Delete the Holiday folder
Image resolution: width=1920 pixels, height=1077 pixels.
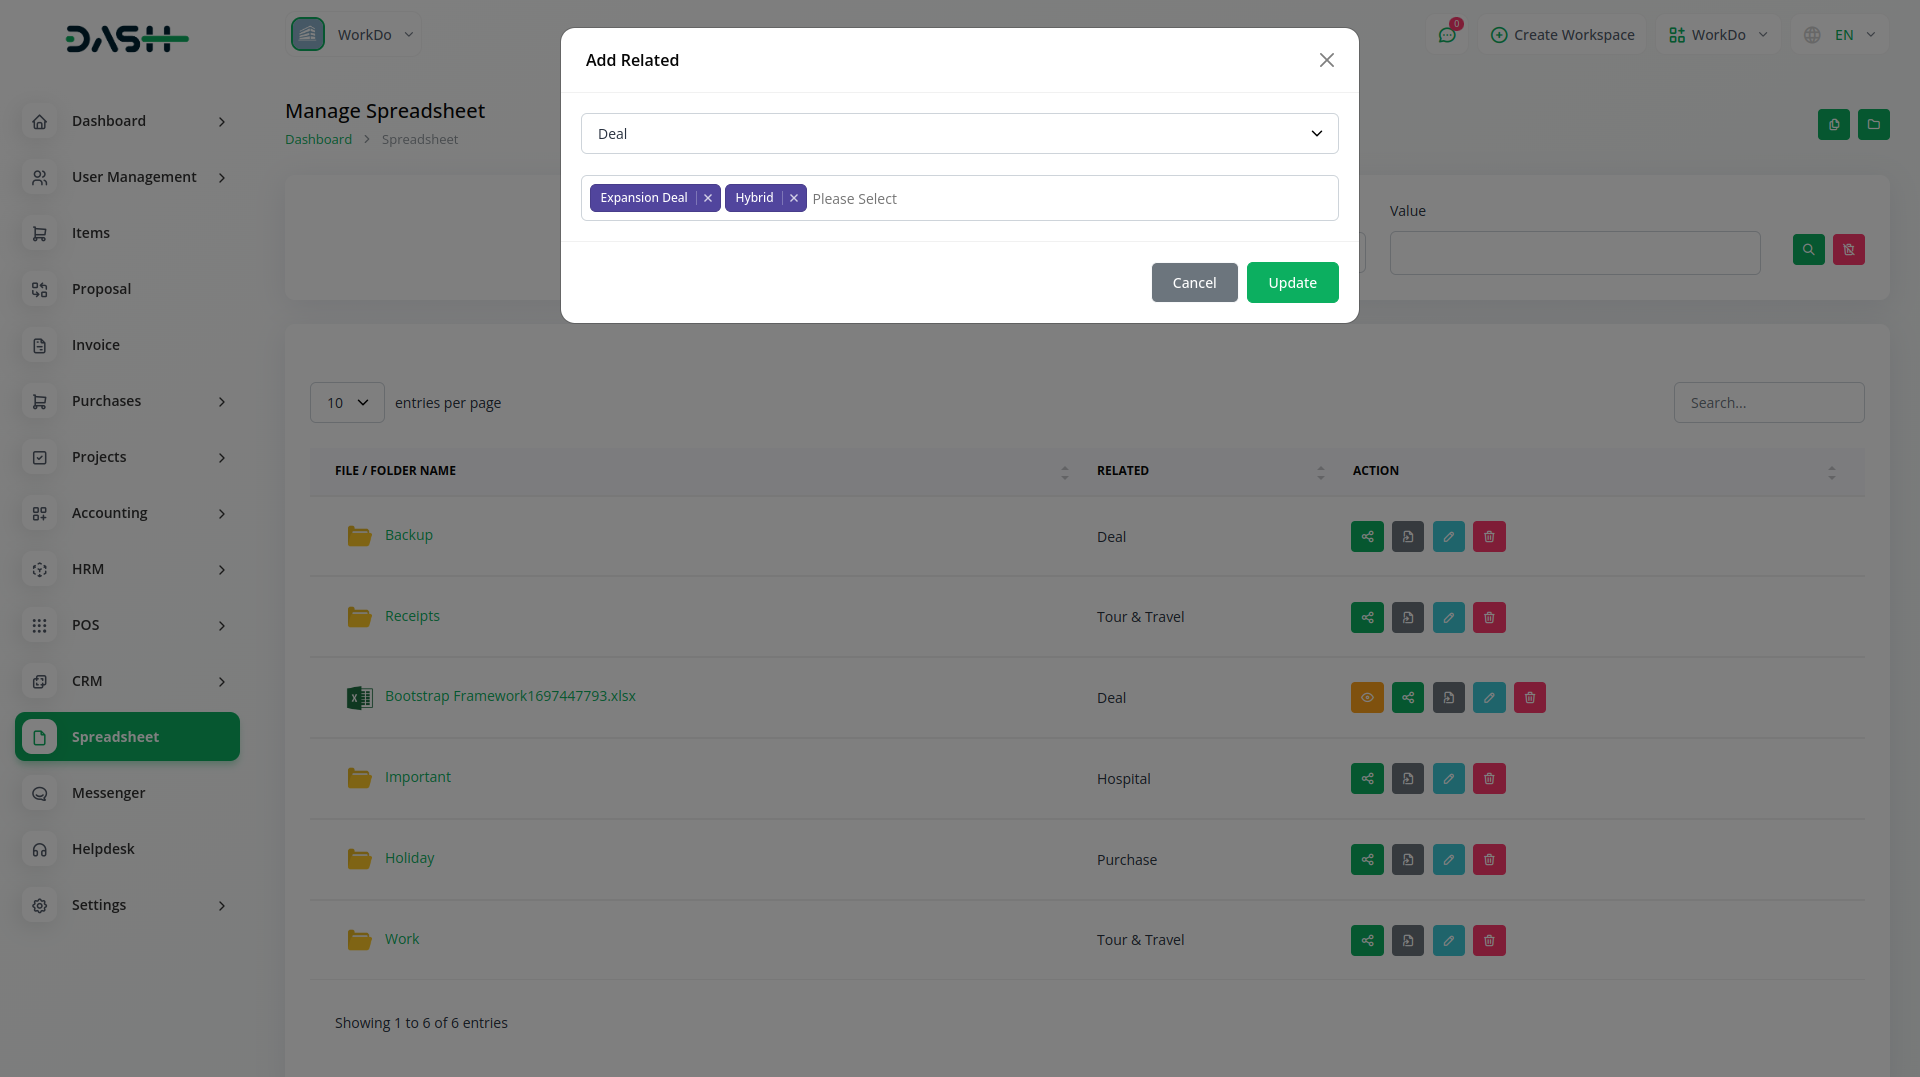pos(1489,860)
